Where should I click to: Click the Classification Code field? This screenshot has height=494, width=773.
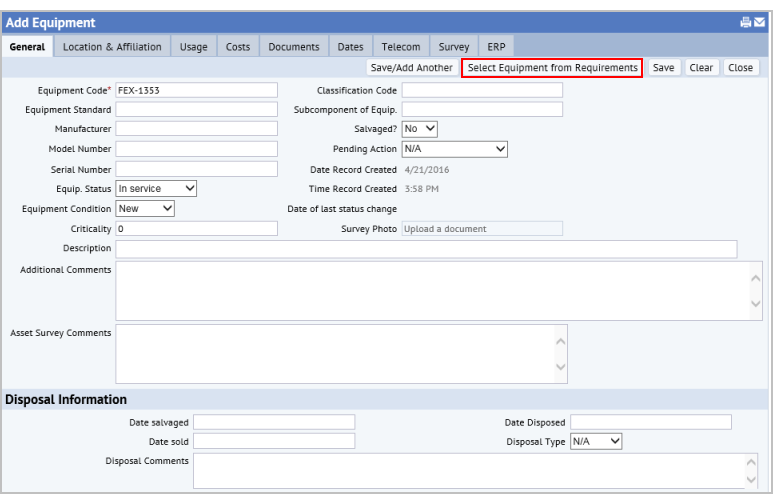pyautogui.click(x=482, y=90)
